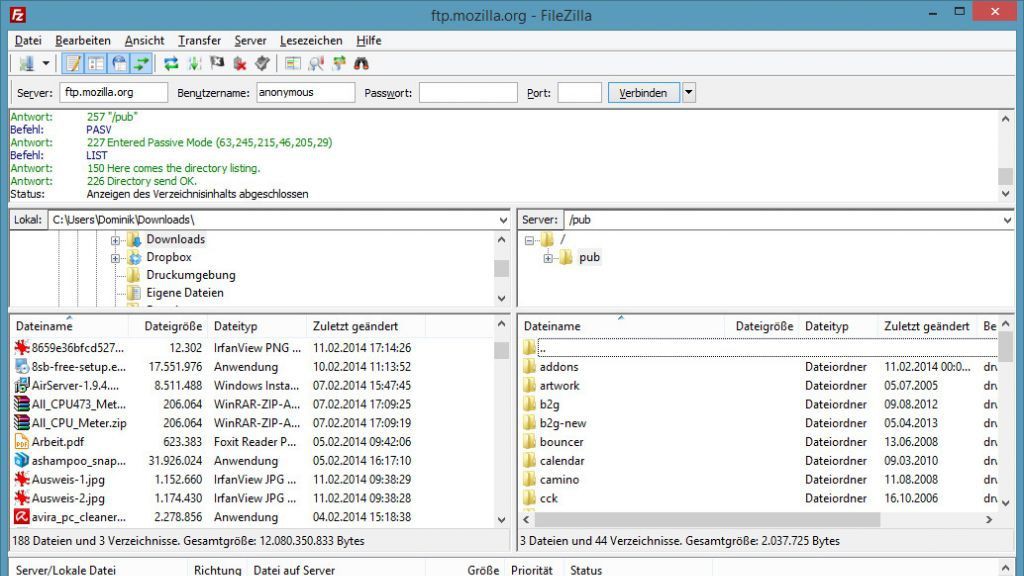Click the disconnect from server icon
The width and height of the screenshot is (1024, 576).
[240, 64]
